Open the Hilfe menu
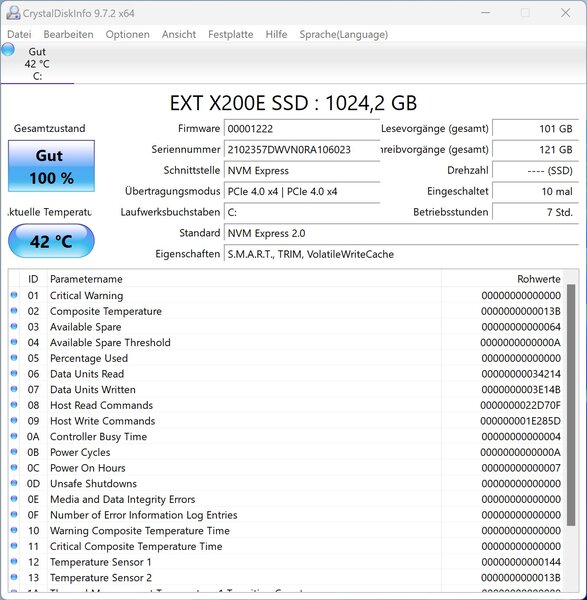This screenshot has width=587, height=600. click(x=276, y=34)
